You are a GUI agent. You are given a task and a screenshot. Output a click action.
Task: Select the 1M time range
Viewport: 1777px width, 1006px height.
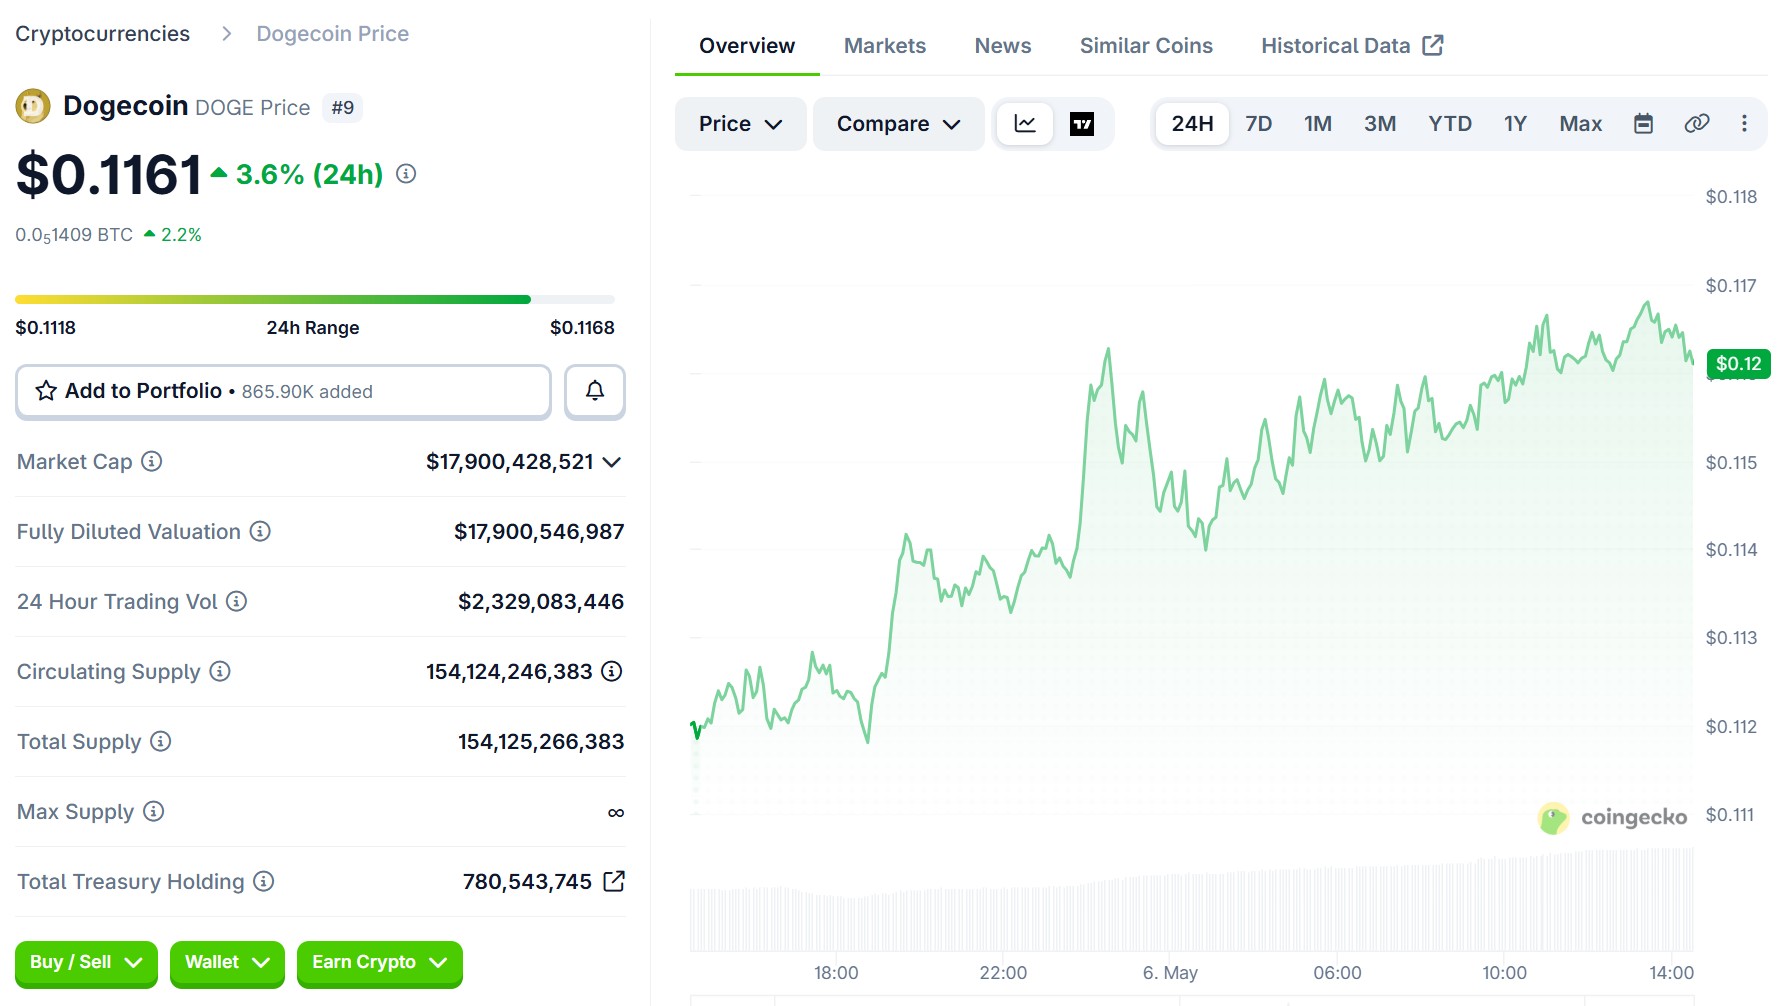[x=1318, y=124]
